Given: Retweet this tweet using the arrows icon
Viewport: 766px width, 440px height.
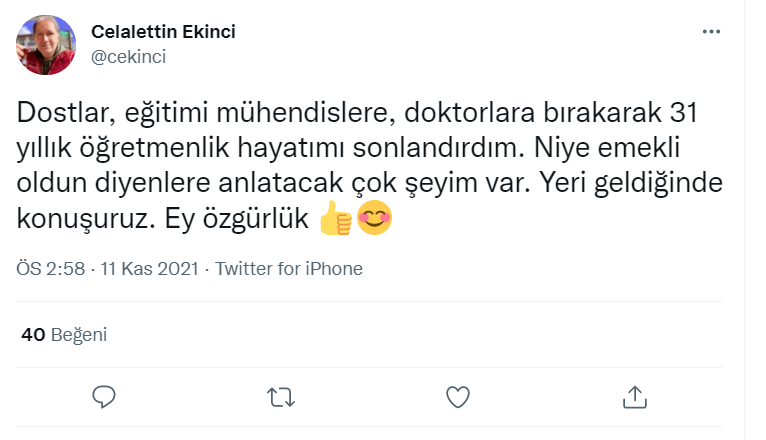Looking at the screenshot, I should (282, 397).
